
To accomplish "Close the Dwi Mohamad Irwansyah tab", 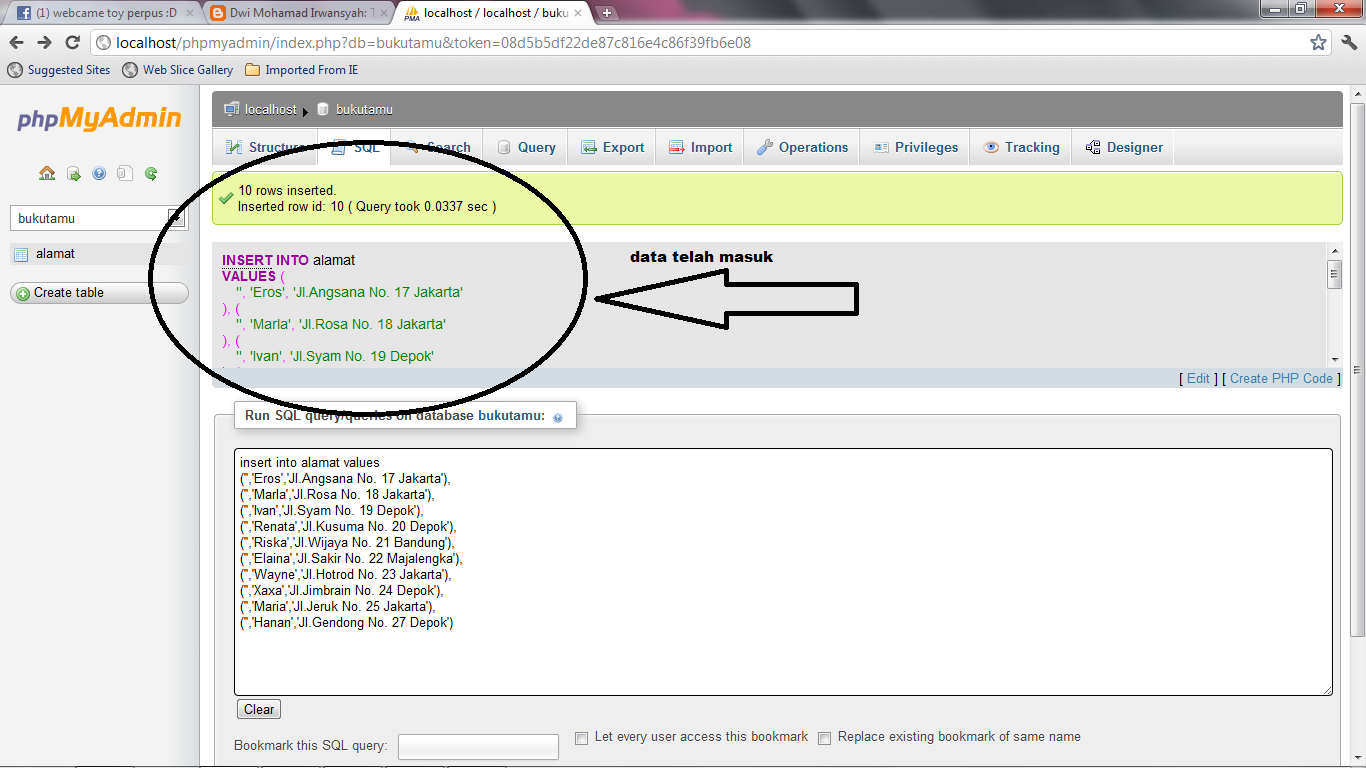I will coord(384,13).
